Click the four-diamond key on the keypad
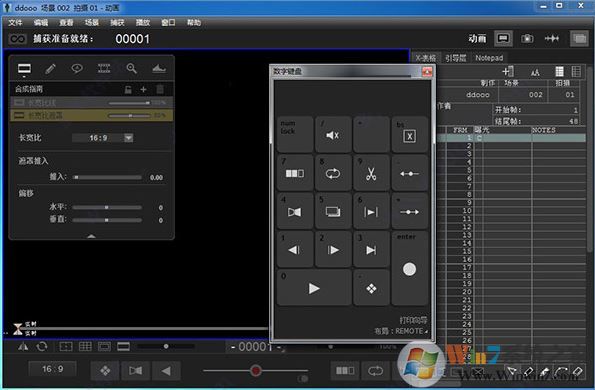Image resolution: width=595 pixels, height=390 pixels. pyautogui.click(x=371, y=288)
